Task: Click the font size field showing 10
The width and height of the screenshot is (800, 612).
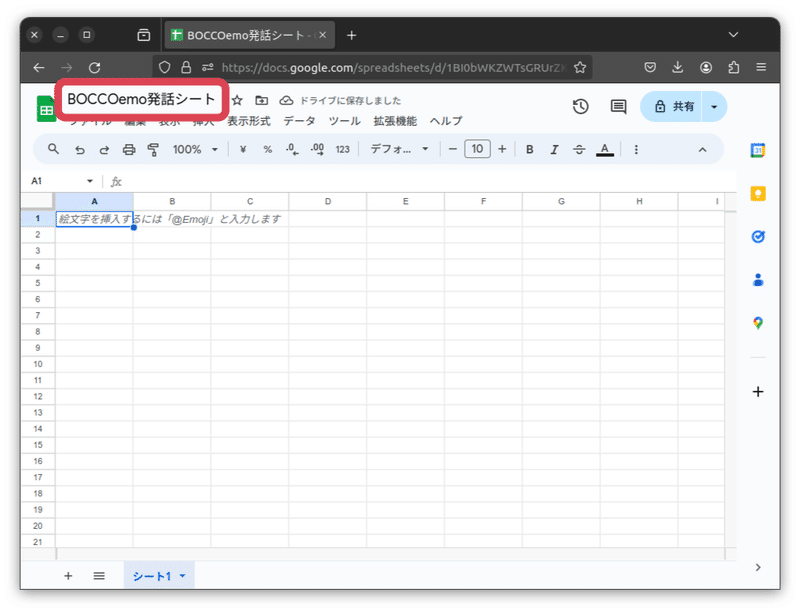Action: point(477,149)
